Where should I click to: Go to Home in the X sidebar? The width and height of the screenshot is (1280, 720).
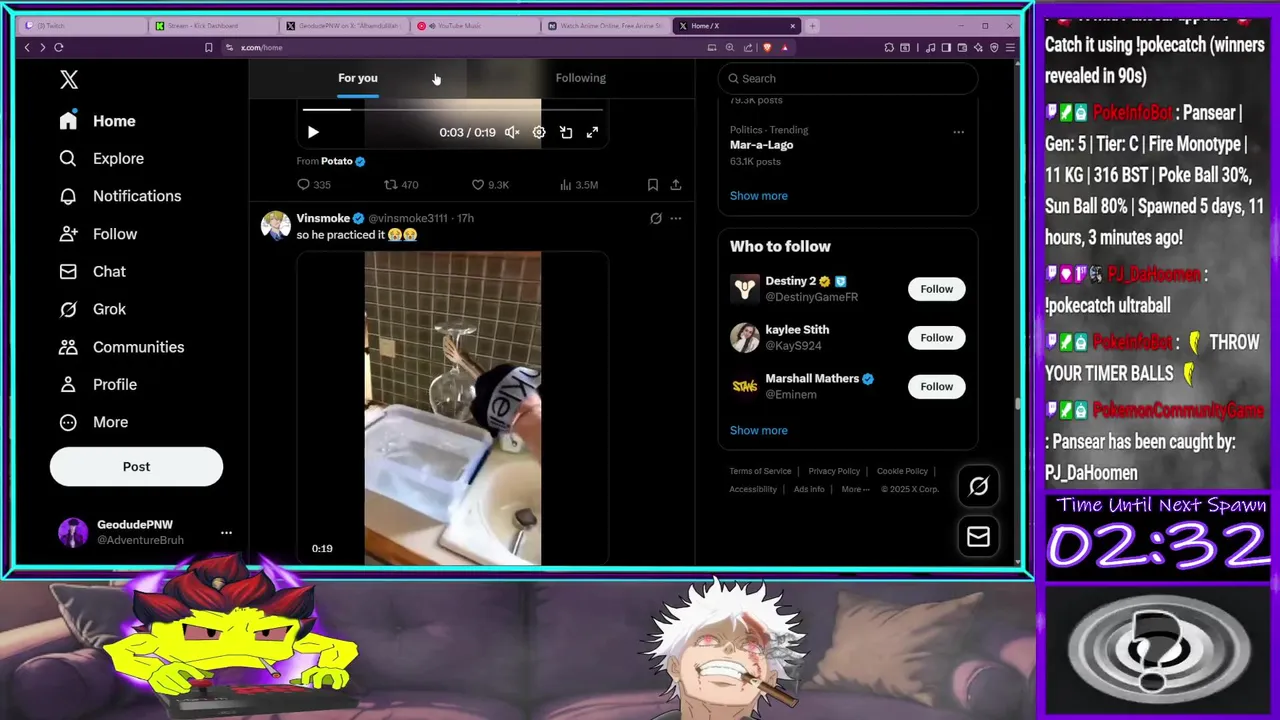[97, 121]
